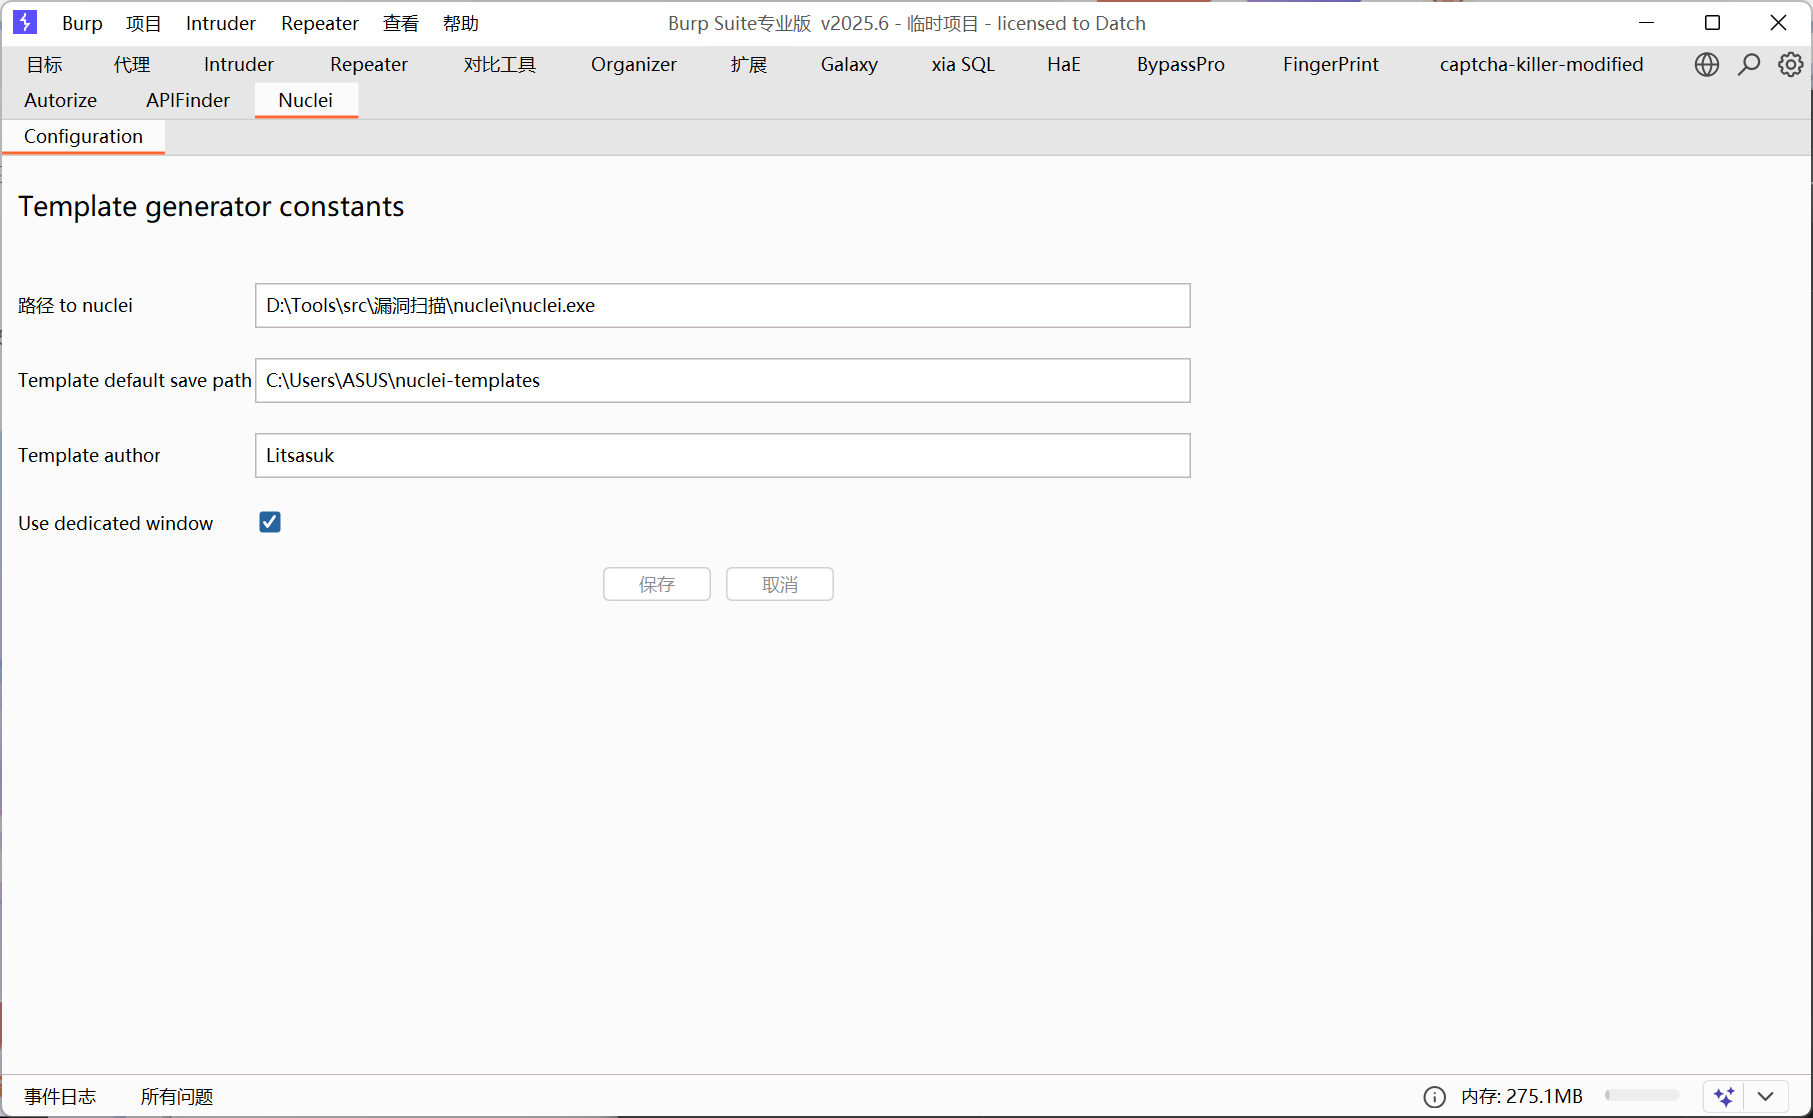The width and height of the screenshot is (1813, 1118).
Task: Switch to the Repeater tool tab
Action: [369, 65]
